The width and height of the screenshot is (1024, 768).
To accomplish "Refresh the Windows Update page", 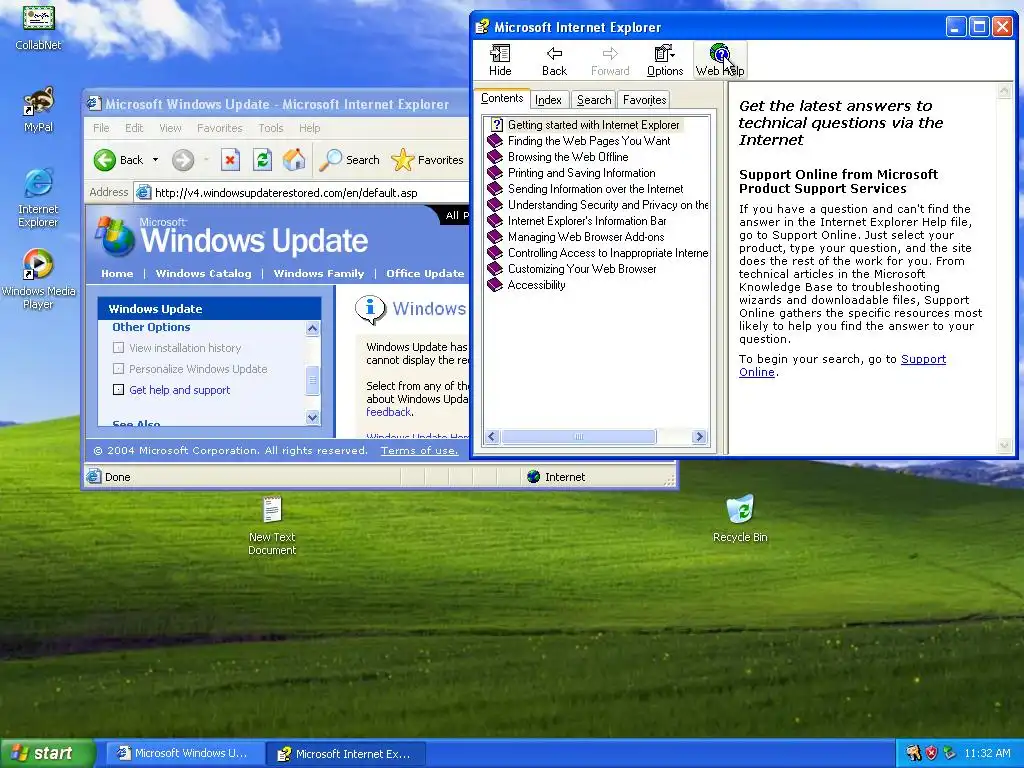I will [x=263, y=160].
